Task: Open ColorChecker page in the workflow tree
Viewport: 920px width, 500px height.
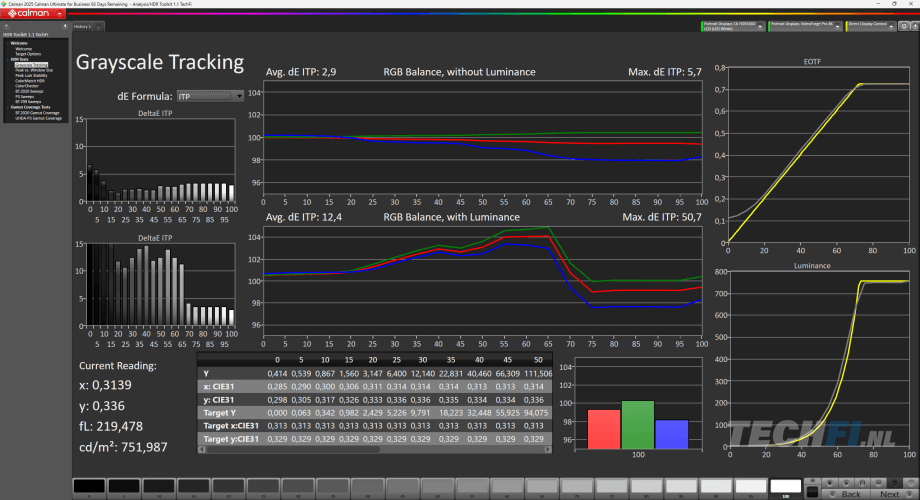Action: tap(26, 86)
